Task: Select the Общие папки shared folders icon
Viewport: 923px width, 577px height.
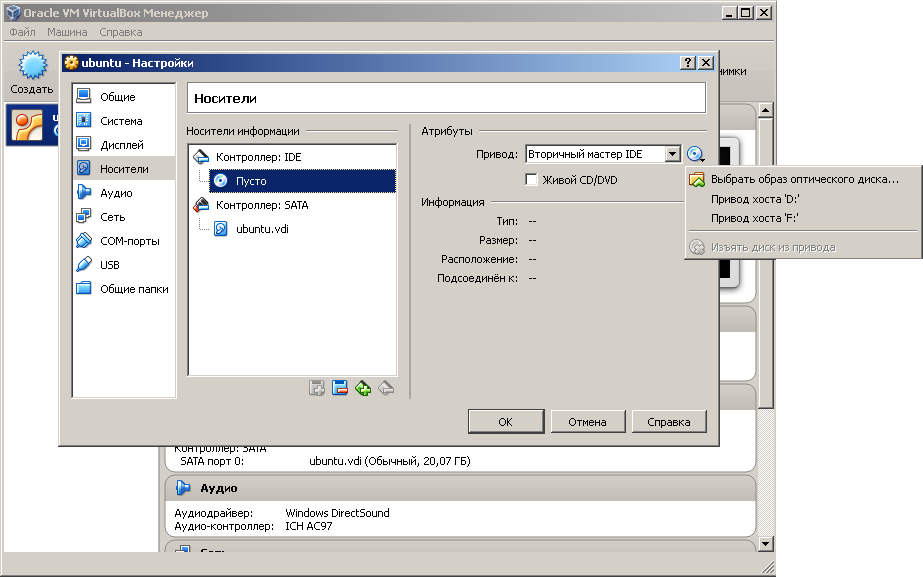Action: click(x=84, y=288)
